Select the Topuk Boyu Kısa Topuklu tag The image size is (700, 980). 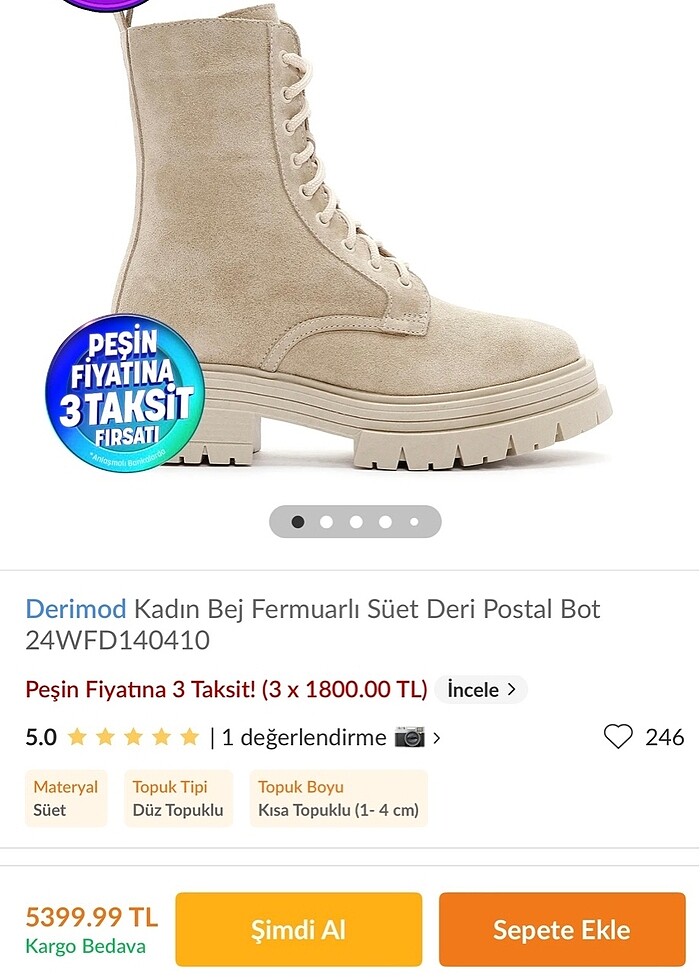[x=338, y=798]
